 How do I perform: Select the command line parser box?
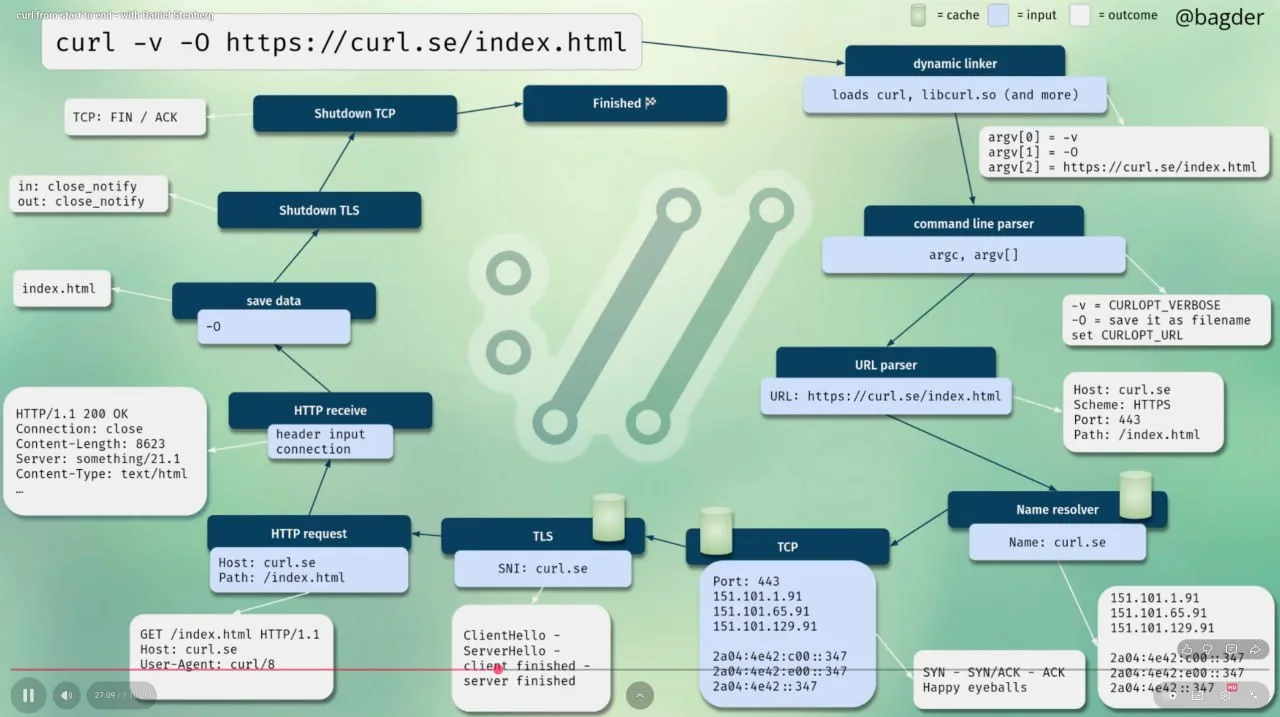click(x=974, y=223)
